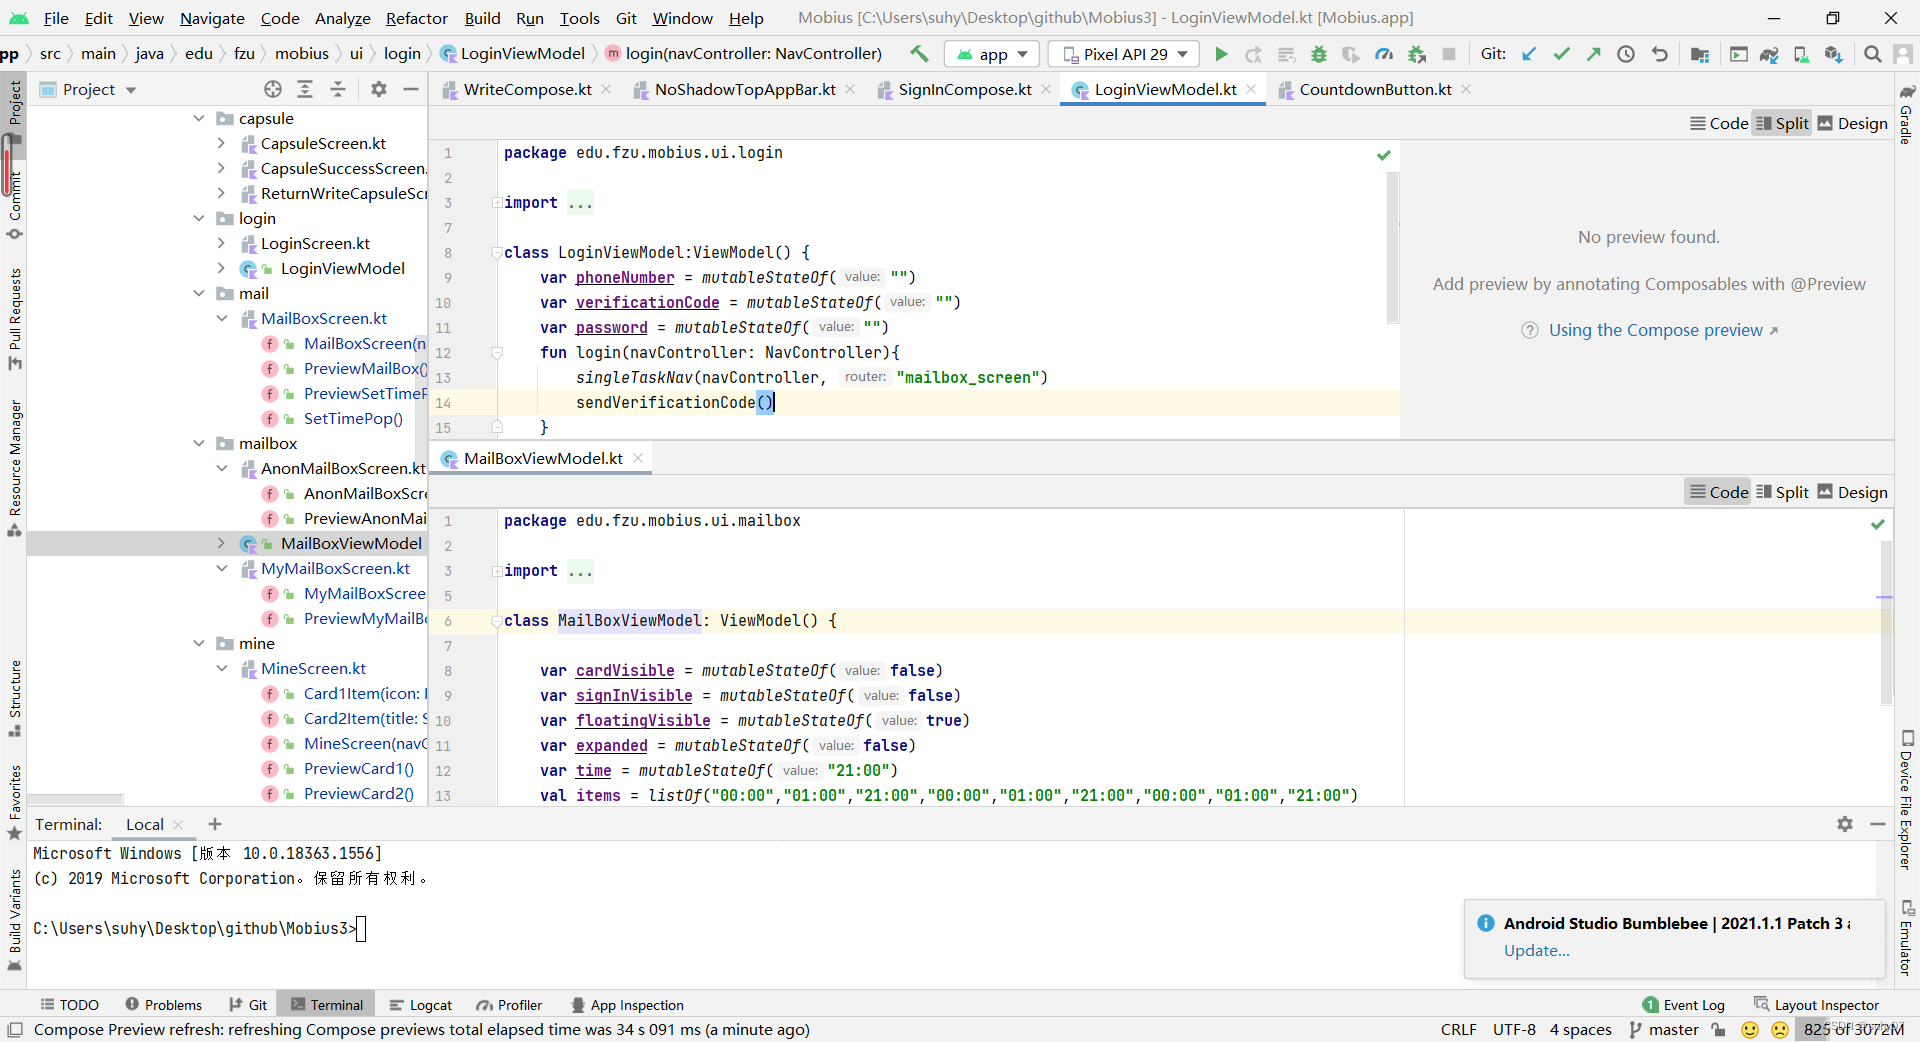
Task: Click the happy smiley feedback icon
Action: coord(1750,1030)
